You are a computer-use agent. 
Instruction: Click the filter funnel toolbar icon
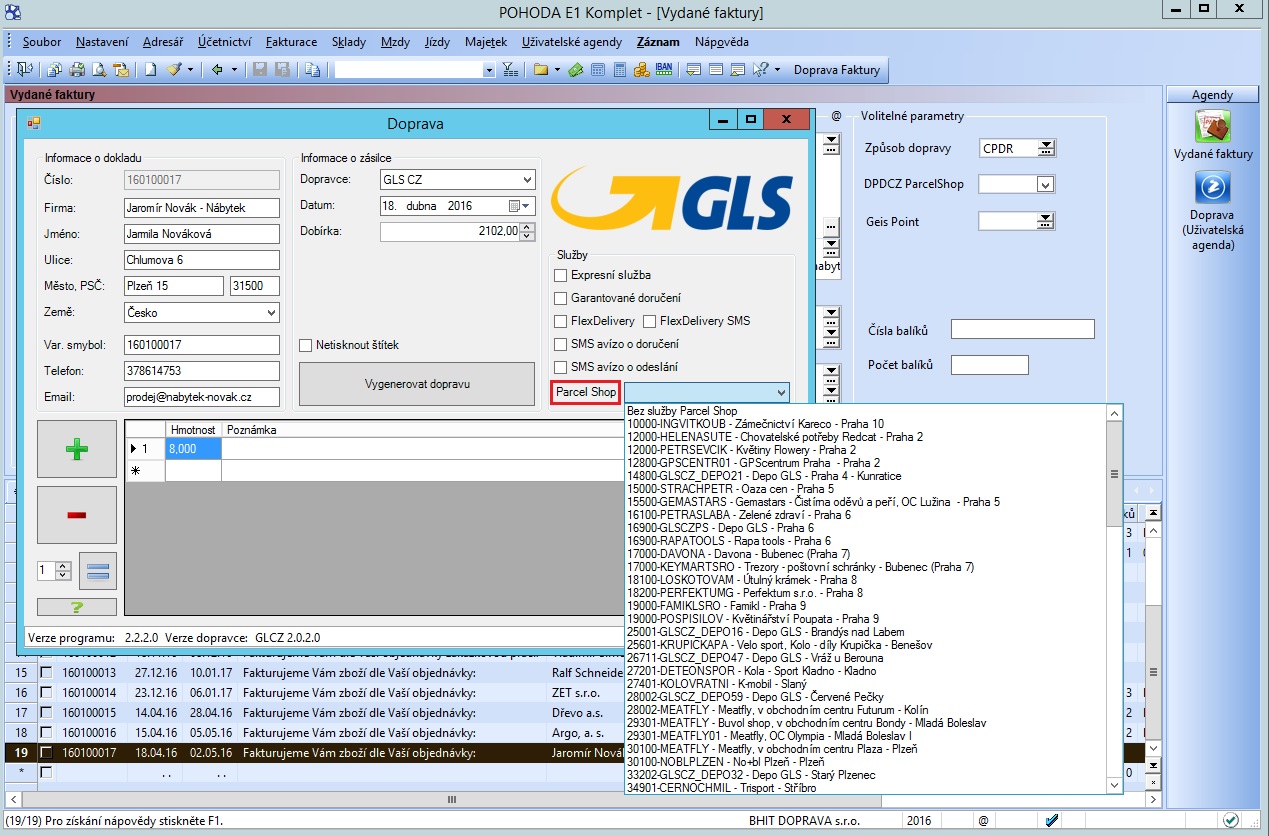point(509,70)
